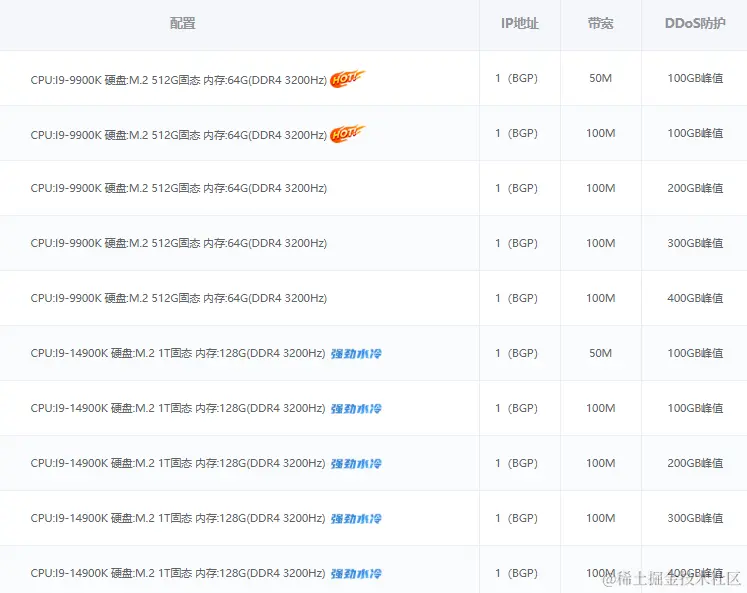Screen dimensions: 747x593
Task: Click 100M bandwidth in I9-9900K 200GB峰值 row
Action: tap(600, 188)
